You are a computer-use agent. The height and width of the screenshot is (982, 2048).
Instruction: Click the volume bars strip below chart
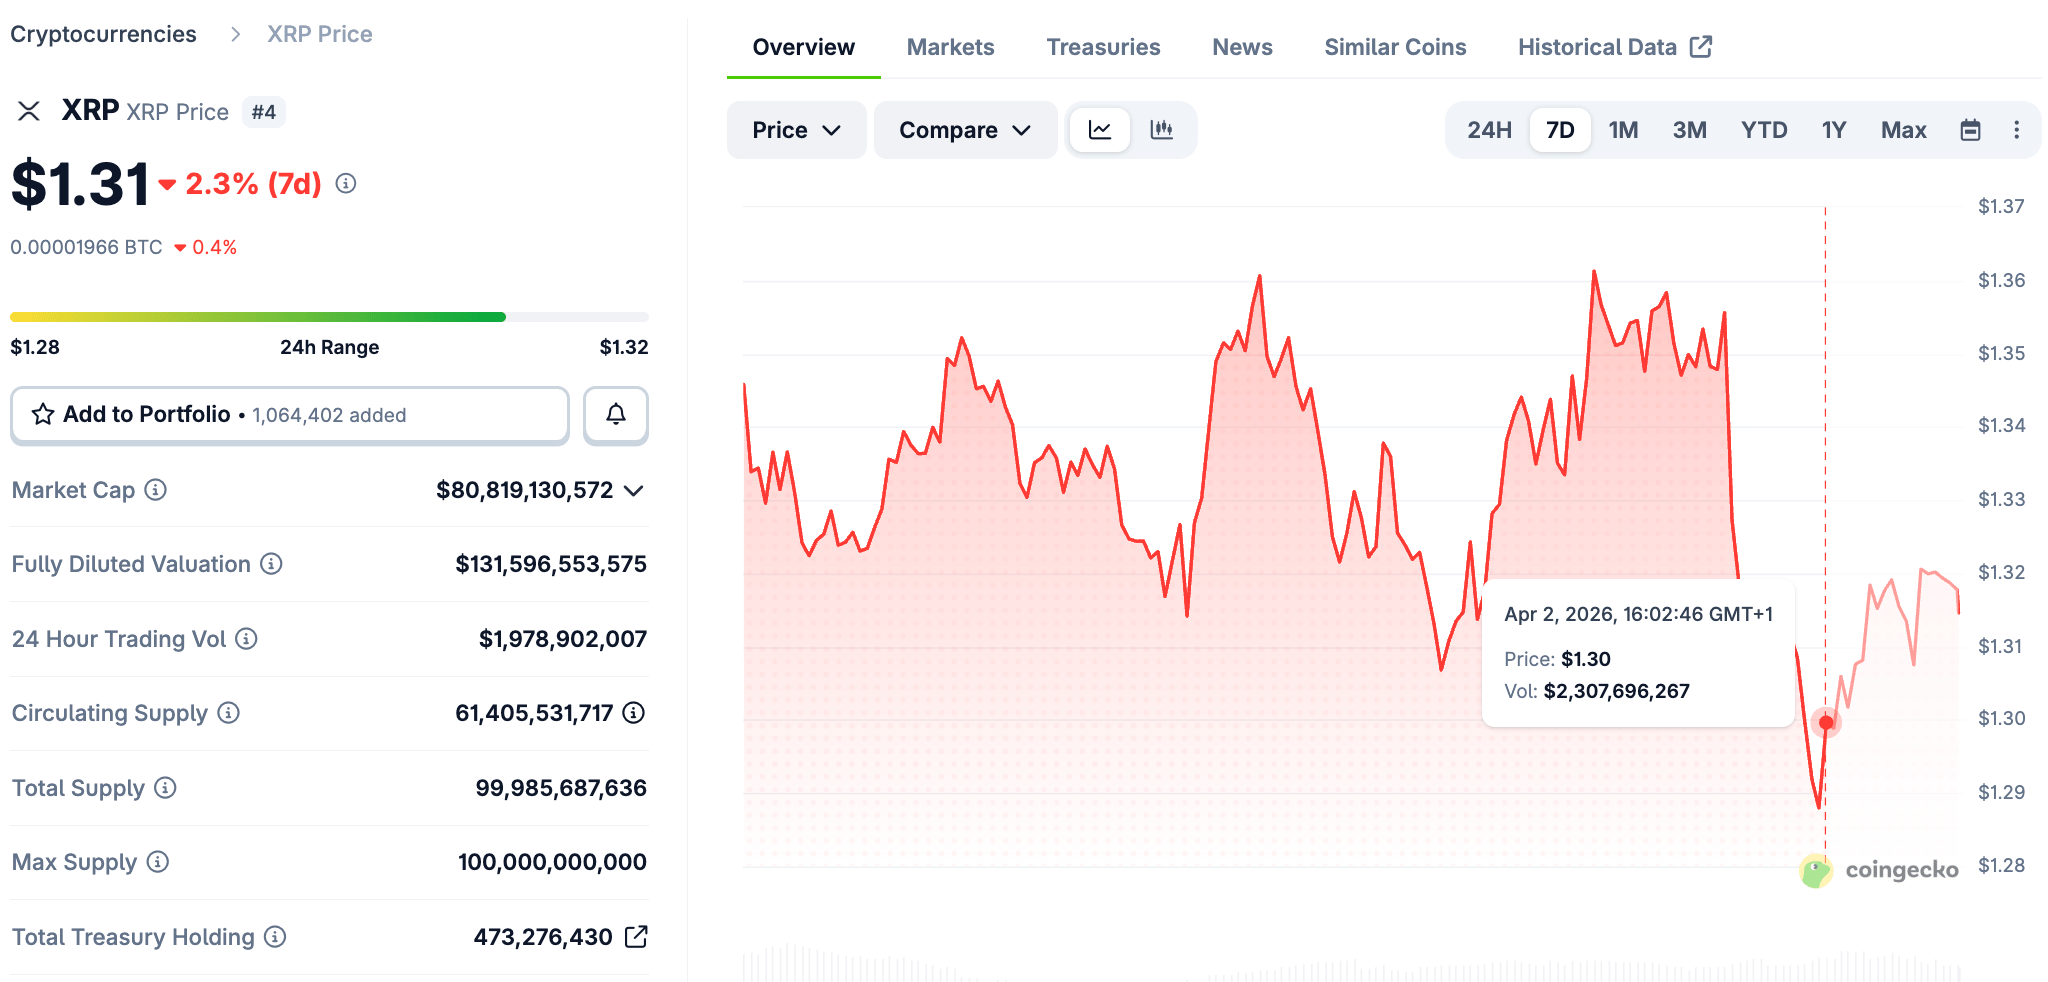point(1351,964)
